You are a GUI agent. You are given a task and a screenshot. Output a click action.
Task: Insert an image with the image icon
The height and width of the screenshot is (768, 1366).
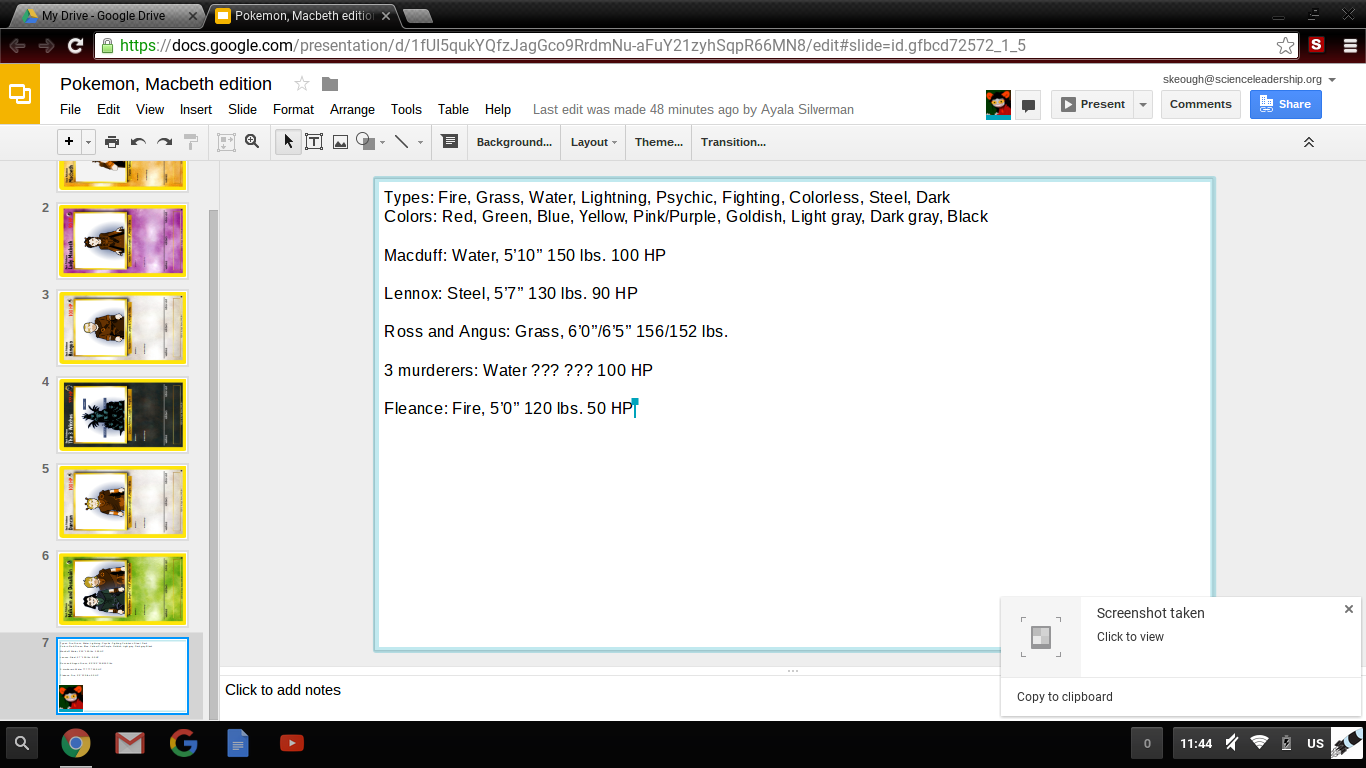pyautogui.click(x=340, y=142)
